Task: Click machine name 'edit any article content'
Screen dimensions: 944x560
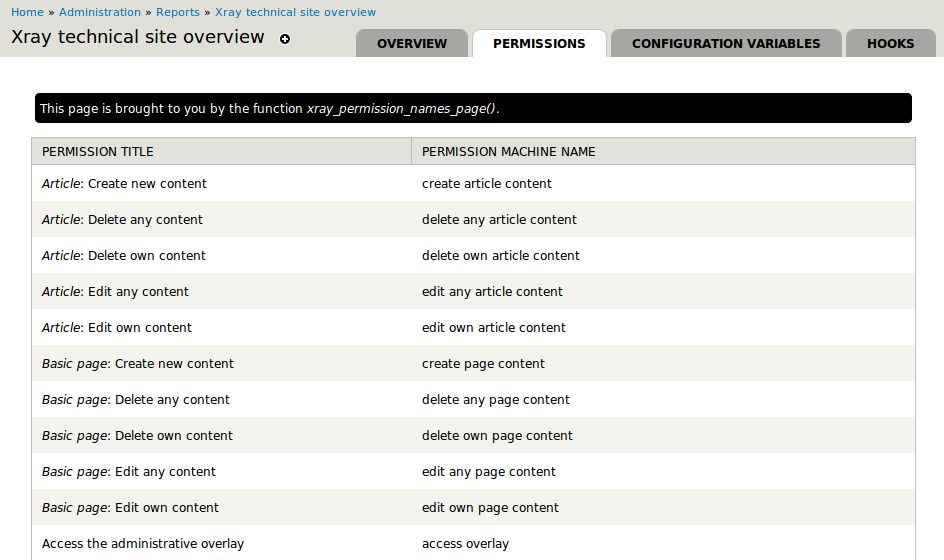Action: coord(492,291)
